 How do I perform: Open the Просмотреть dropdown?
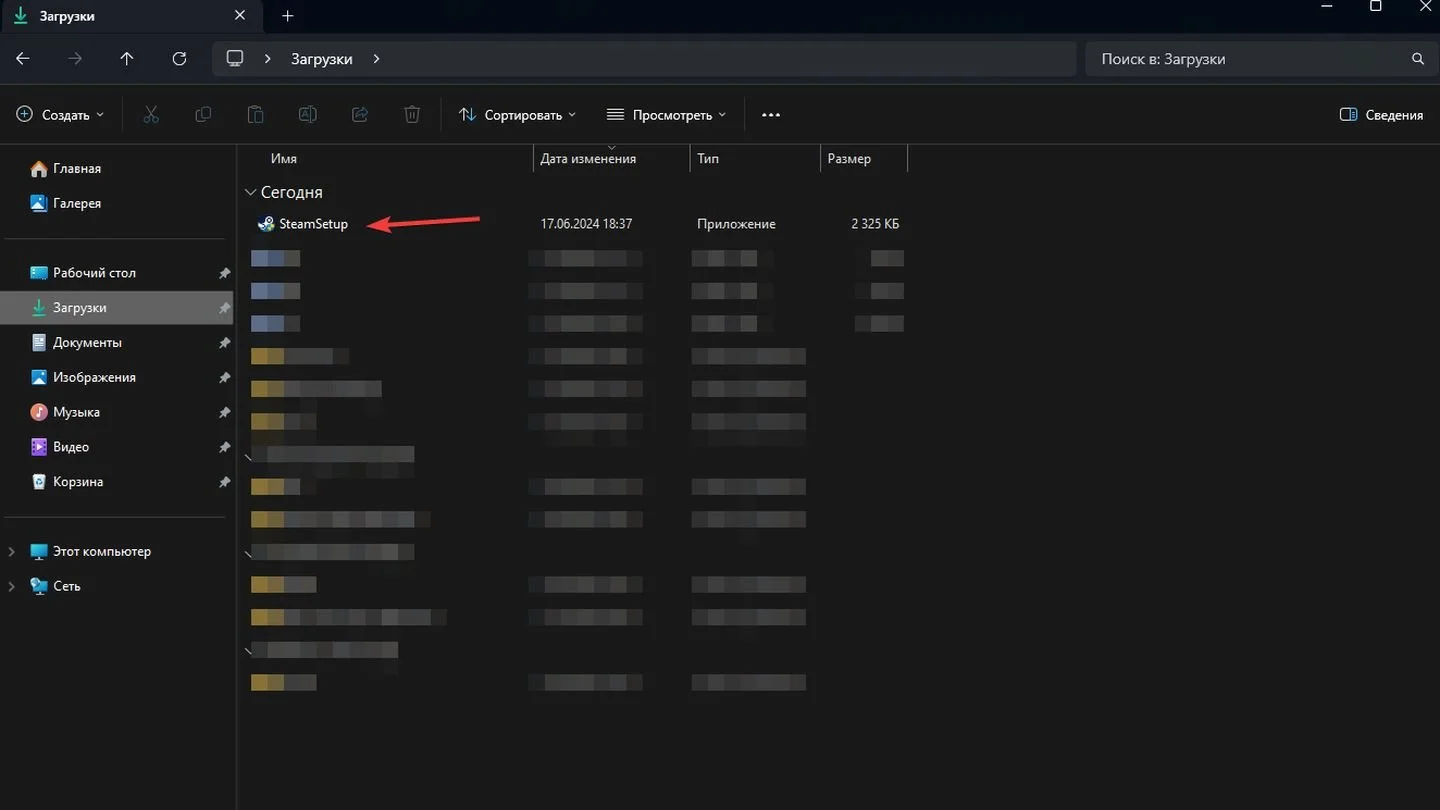[666, 115]
